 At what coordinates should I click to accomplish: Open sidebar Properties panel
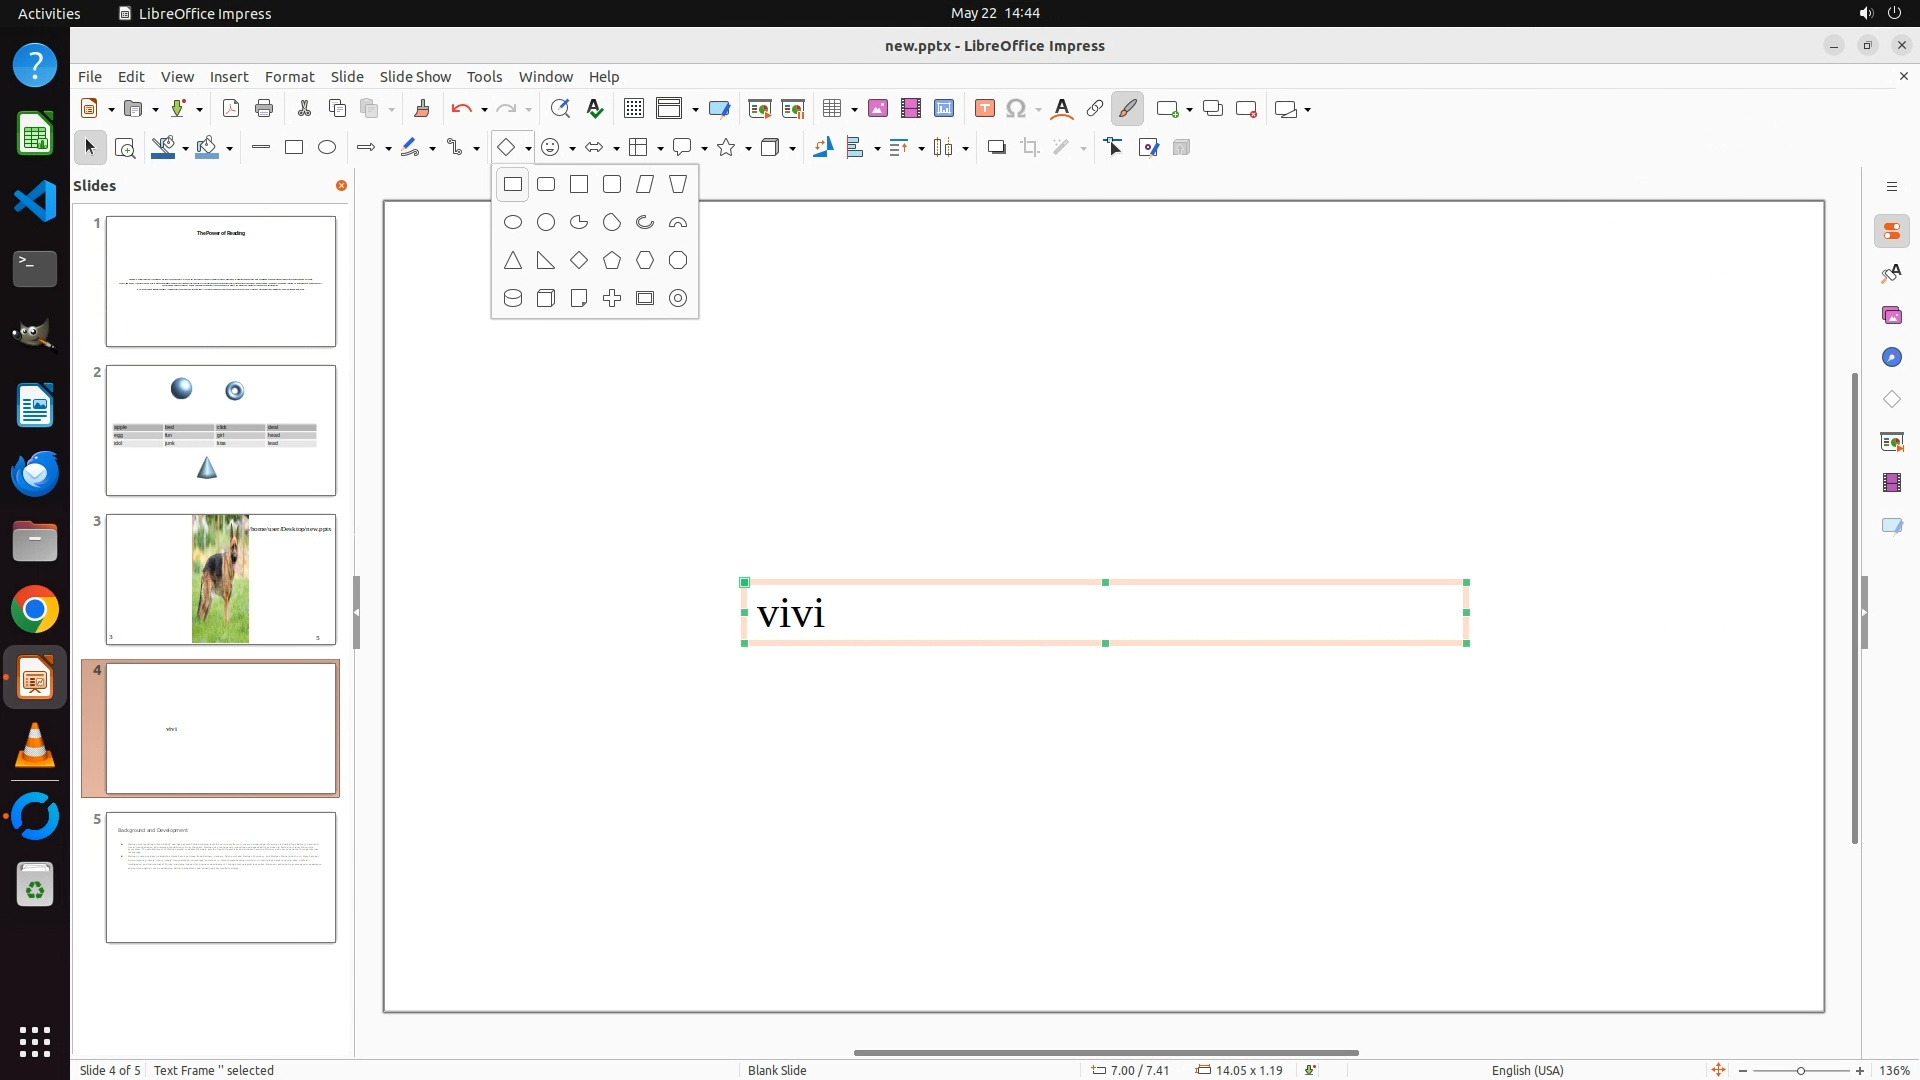tap(1891, 231)
